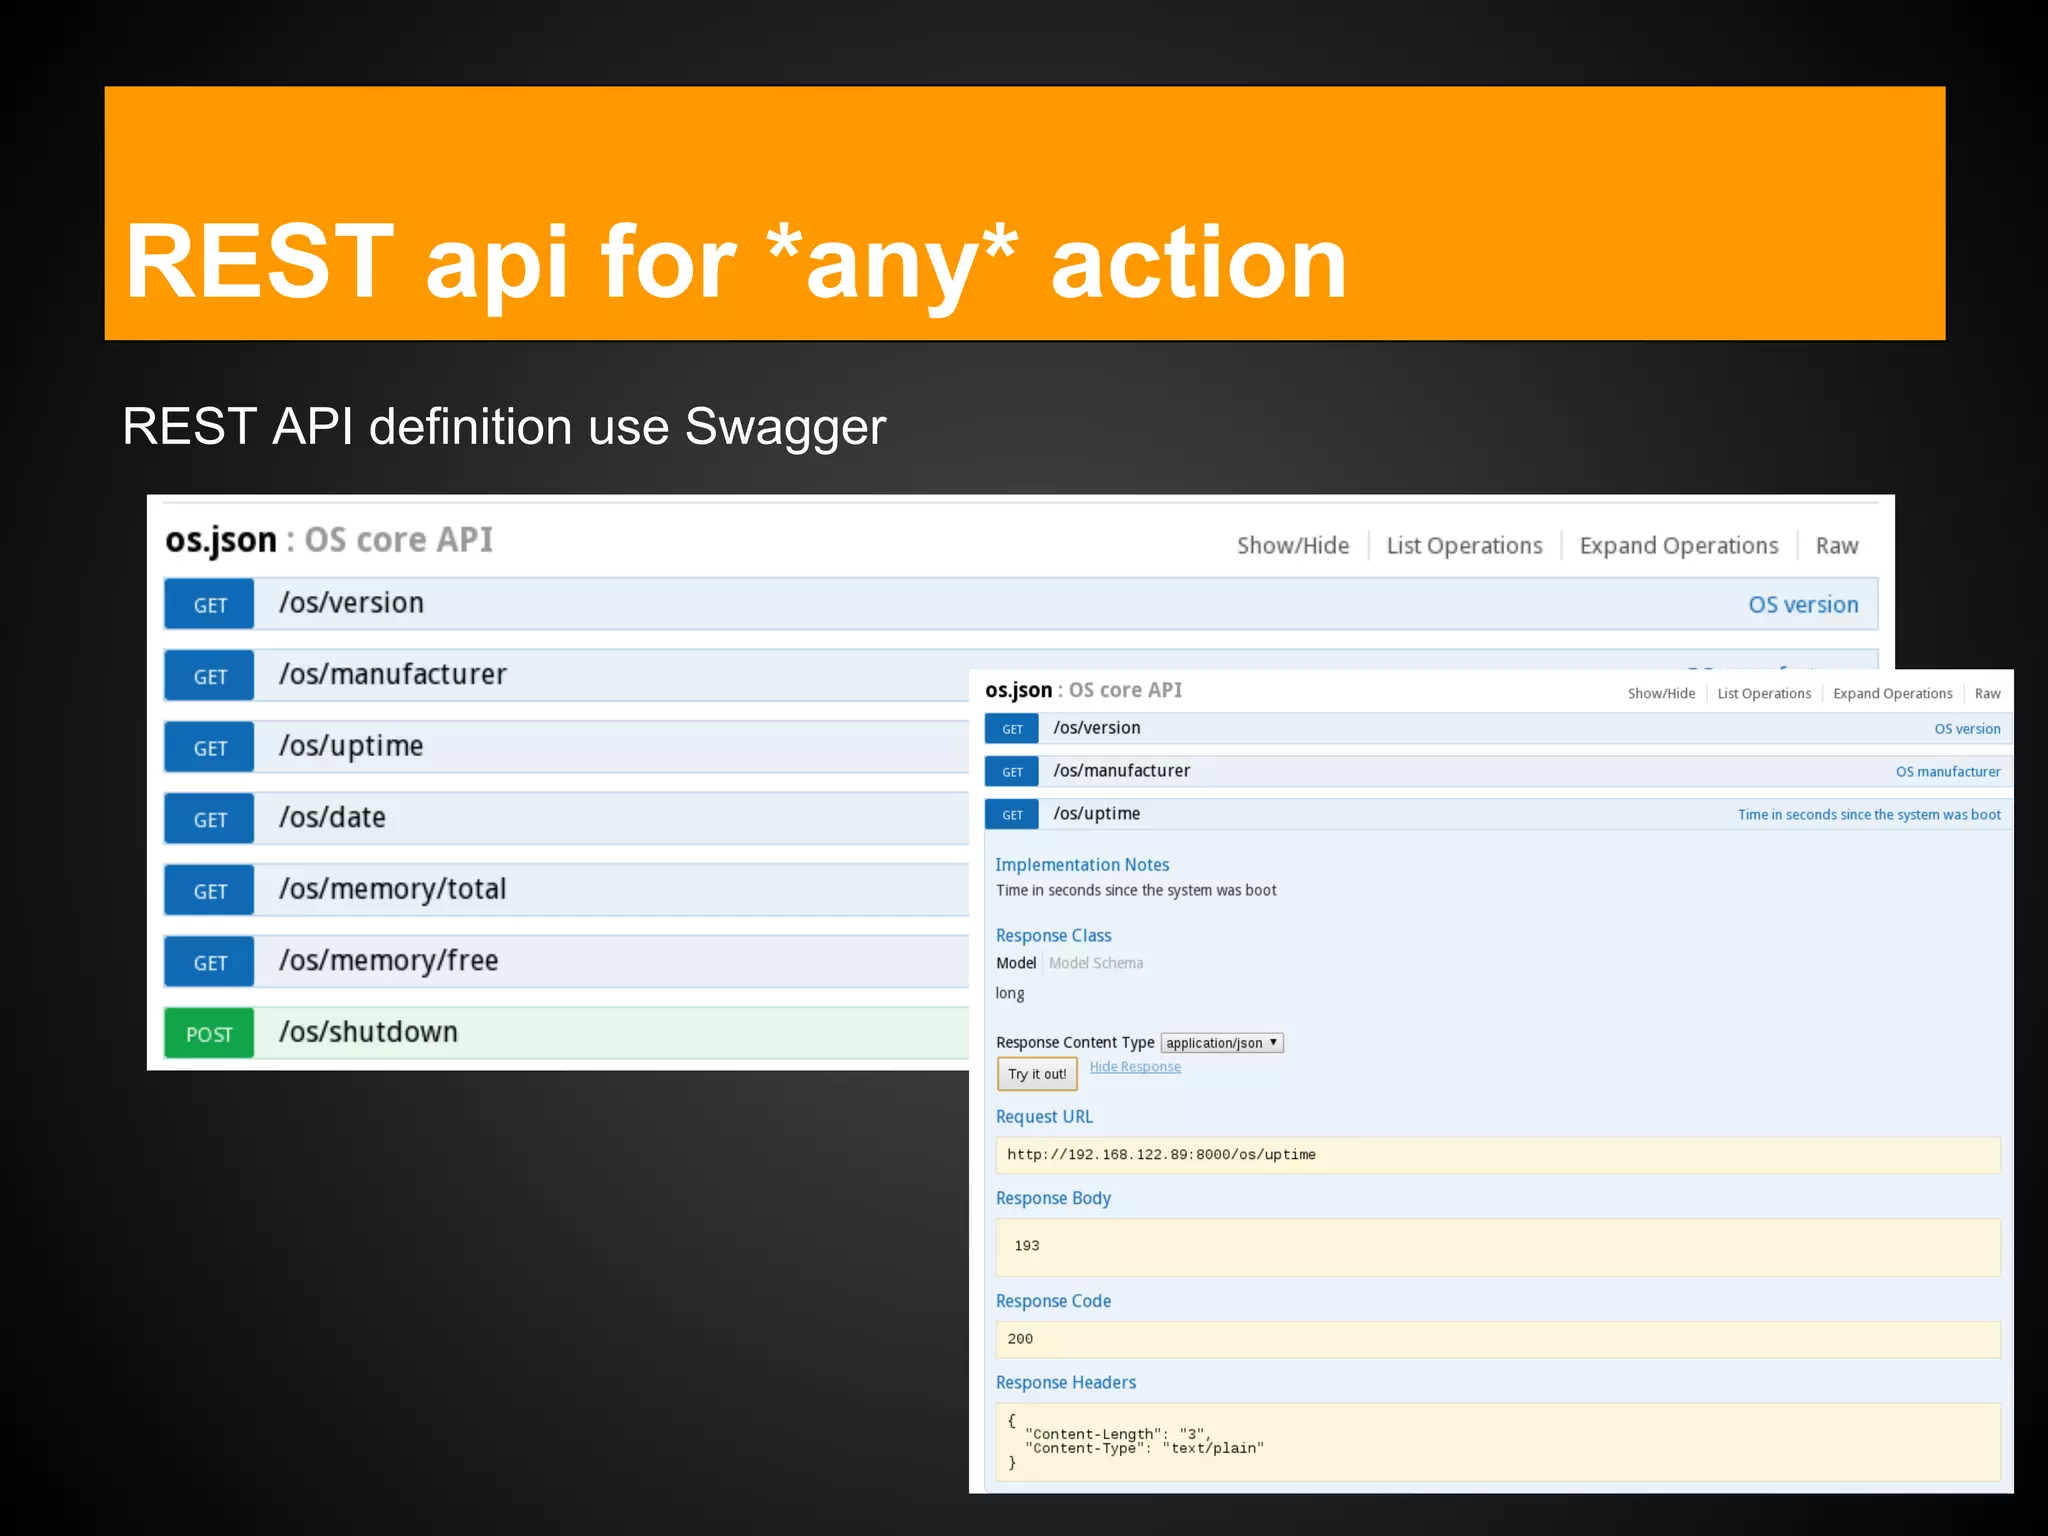Click the Response Headers heading
The height and width of the screenshot is (1536, 2048).
point(1066,1383)
